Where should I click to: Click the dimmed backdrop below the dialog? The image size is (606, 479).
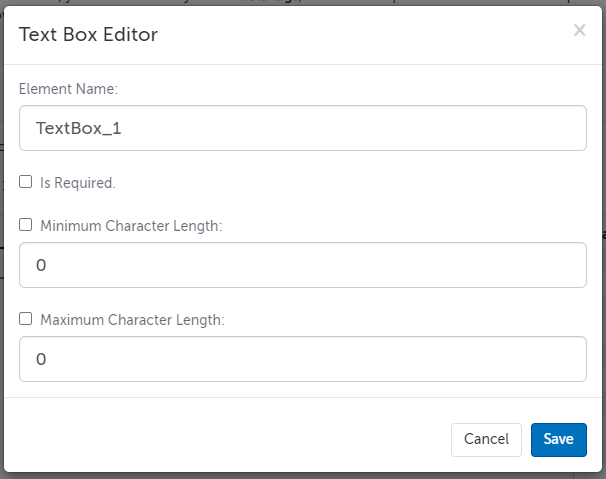(300, 474)
